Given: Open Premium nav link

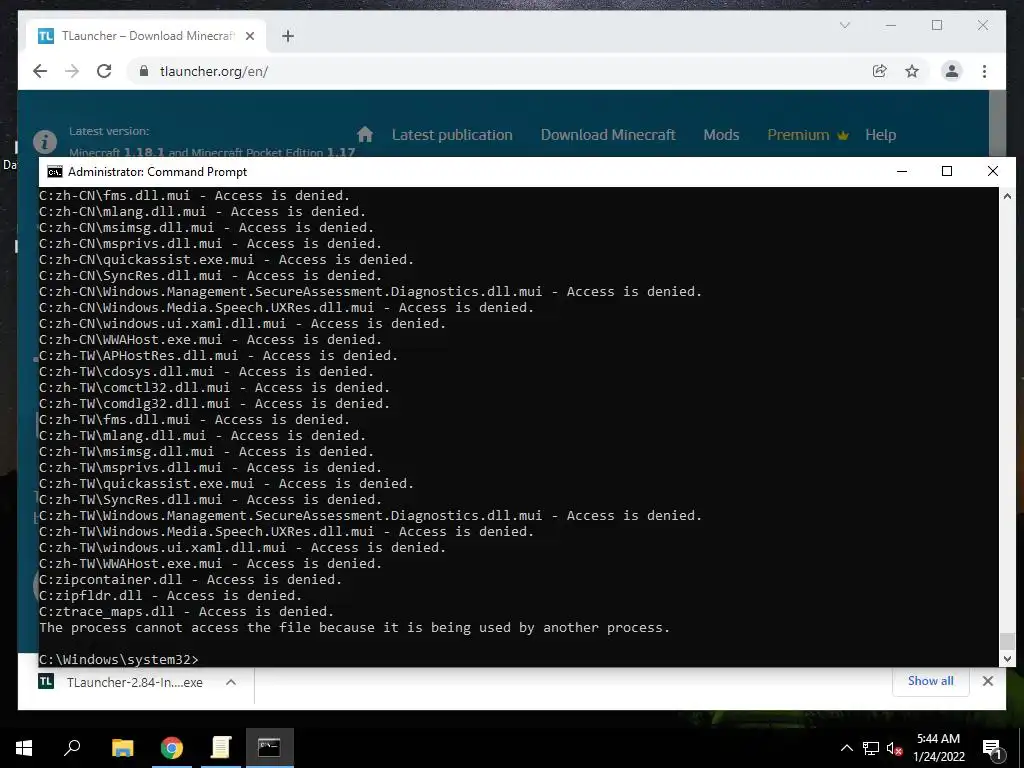Looking at the screenshot, I should point(808,135).
